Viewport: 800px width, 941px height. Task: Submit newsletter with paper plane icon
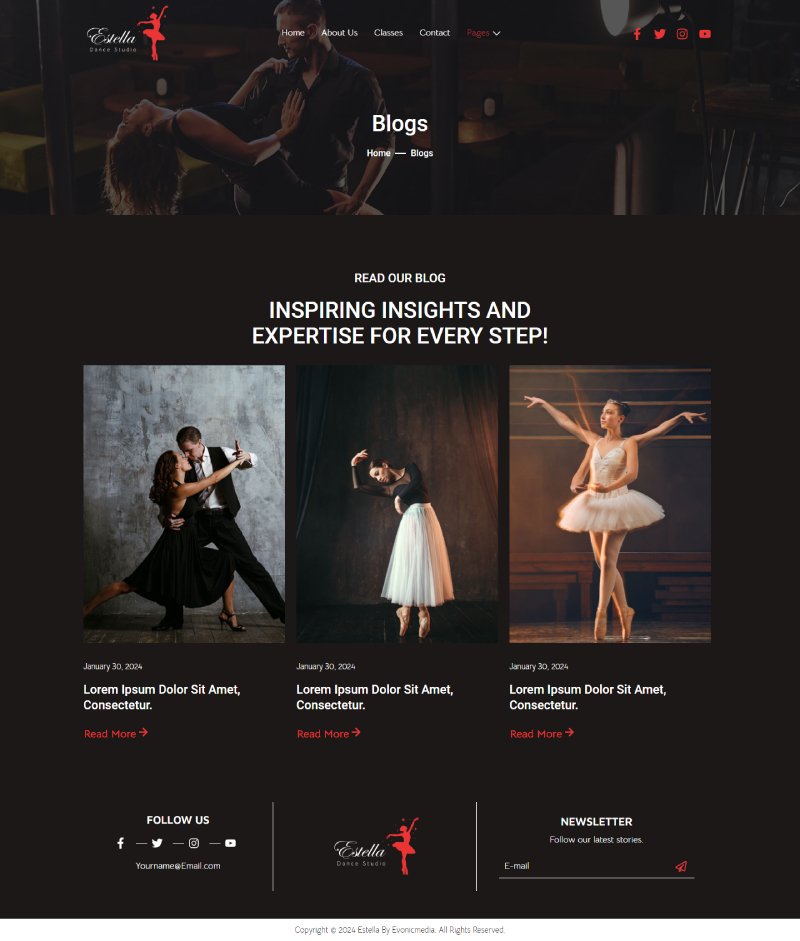(681, 866)
